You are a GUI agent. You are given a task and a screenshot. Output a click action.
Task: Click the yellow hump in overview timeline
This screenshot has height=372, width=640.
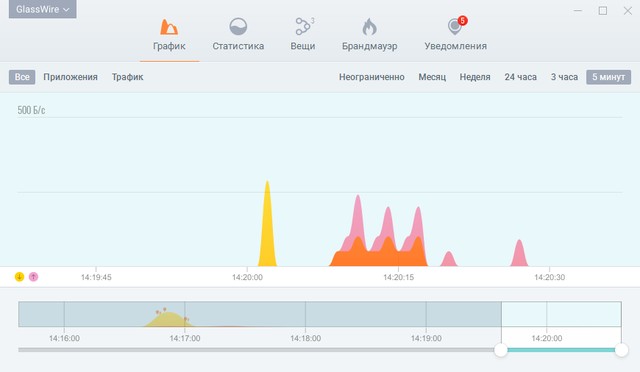(169, 319)
